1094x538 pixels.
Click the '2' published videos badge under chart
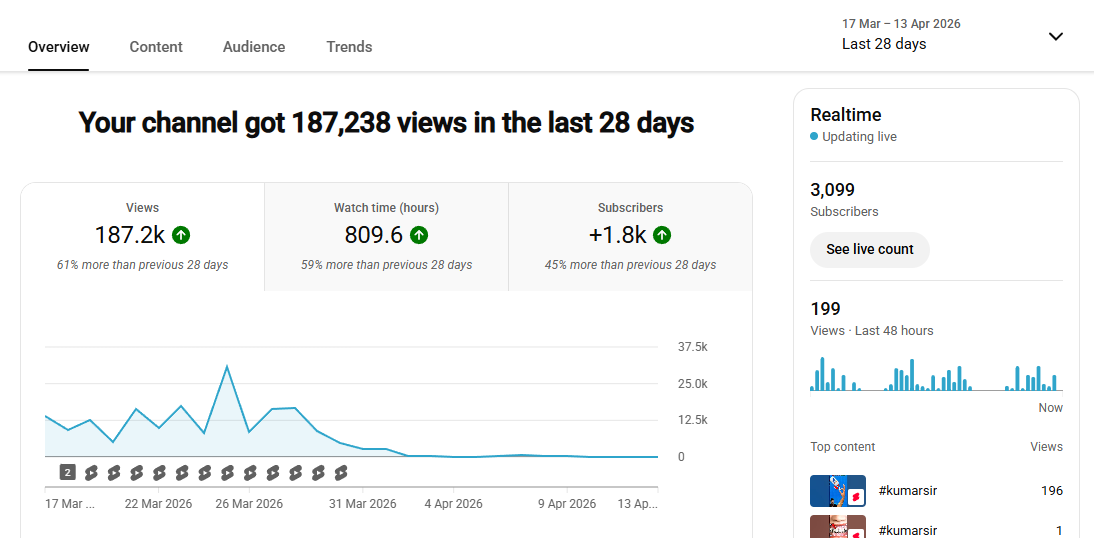(67, 472)
